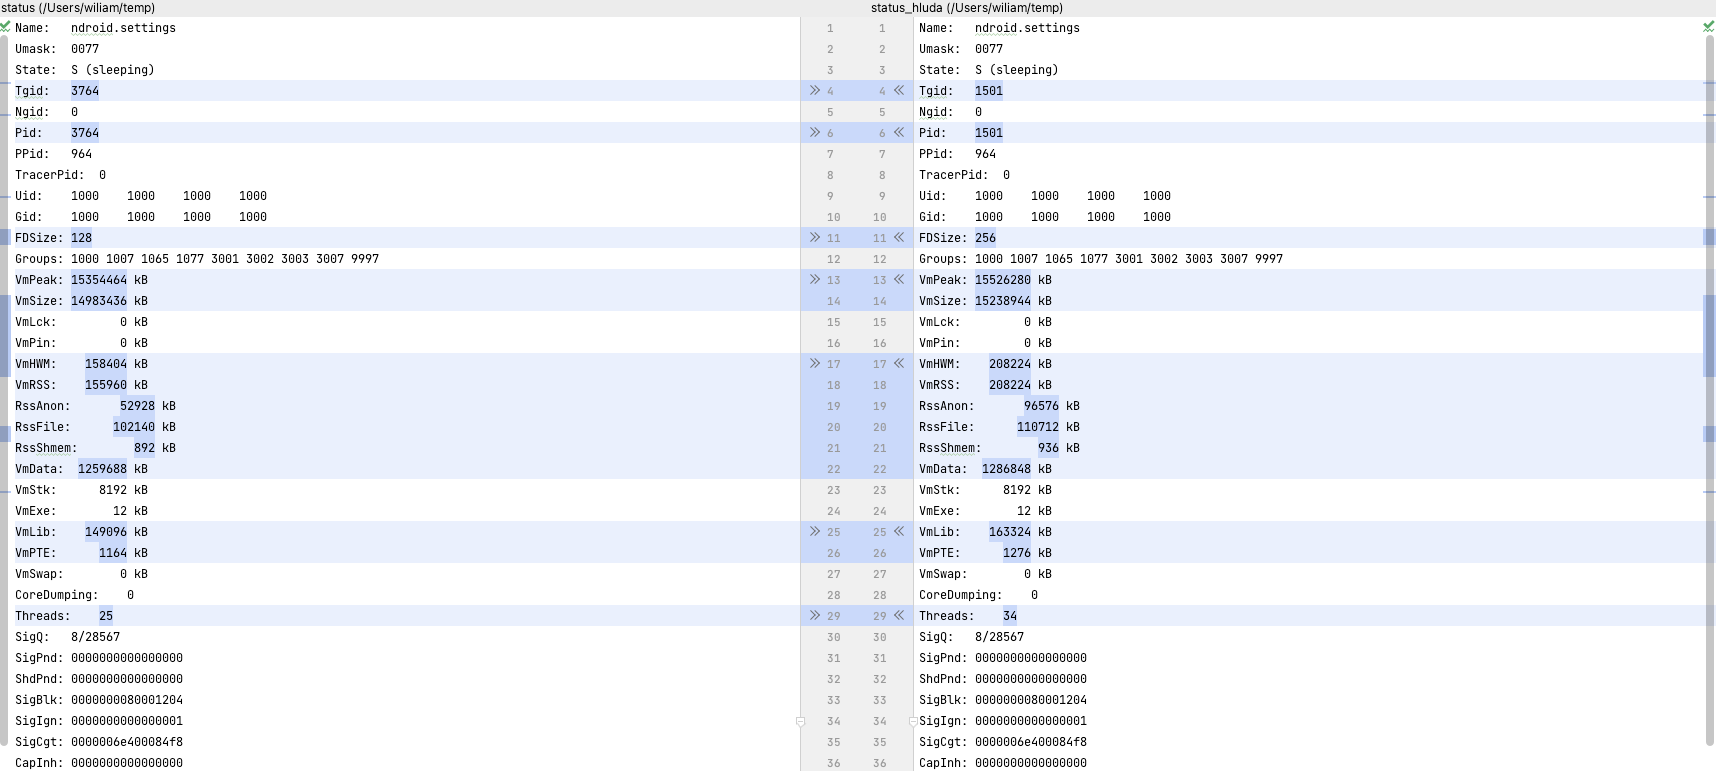The height and width of the screenshot is (771, 1716).
Task: Click Name ndroid.settings line in right pane
Action: [x=999, y=28]
